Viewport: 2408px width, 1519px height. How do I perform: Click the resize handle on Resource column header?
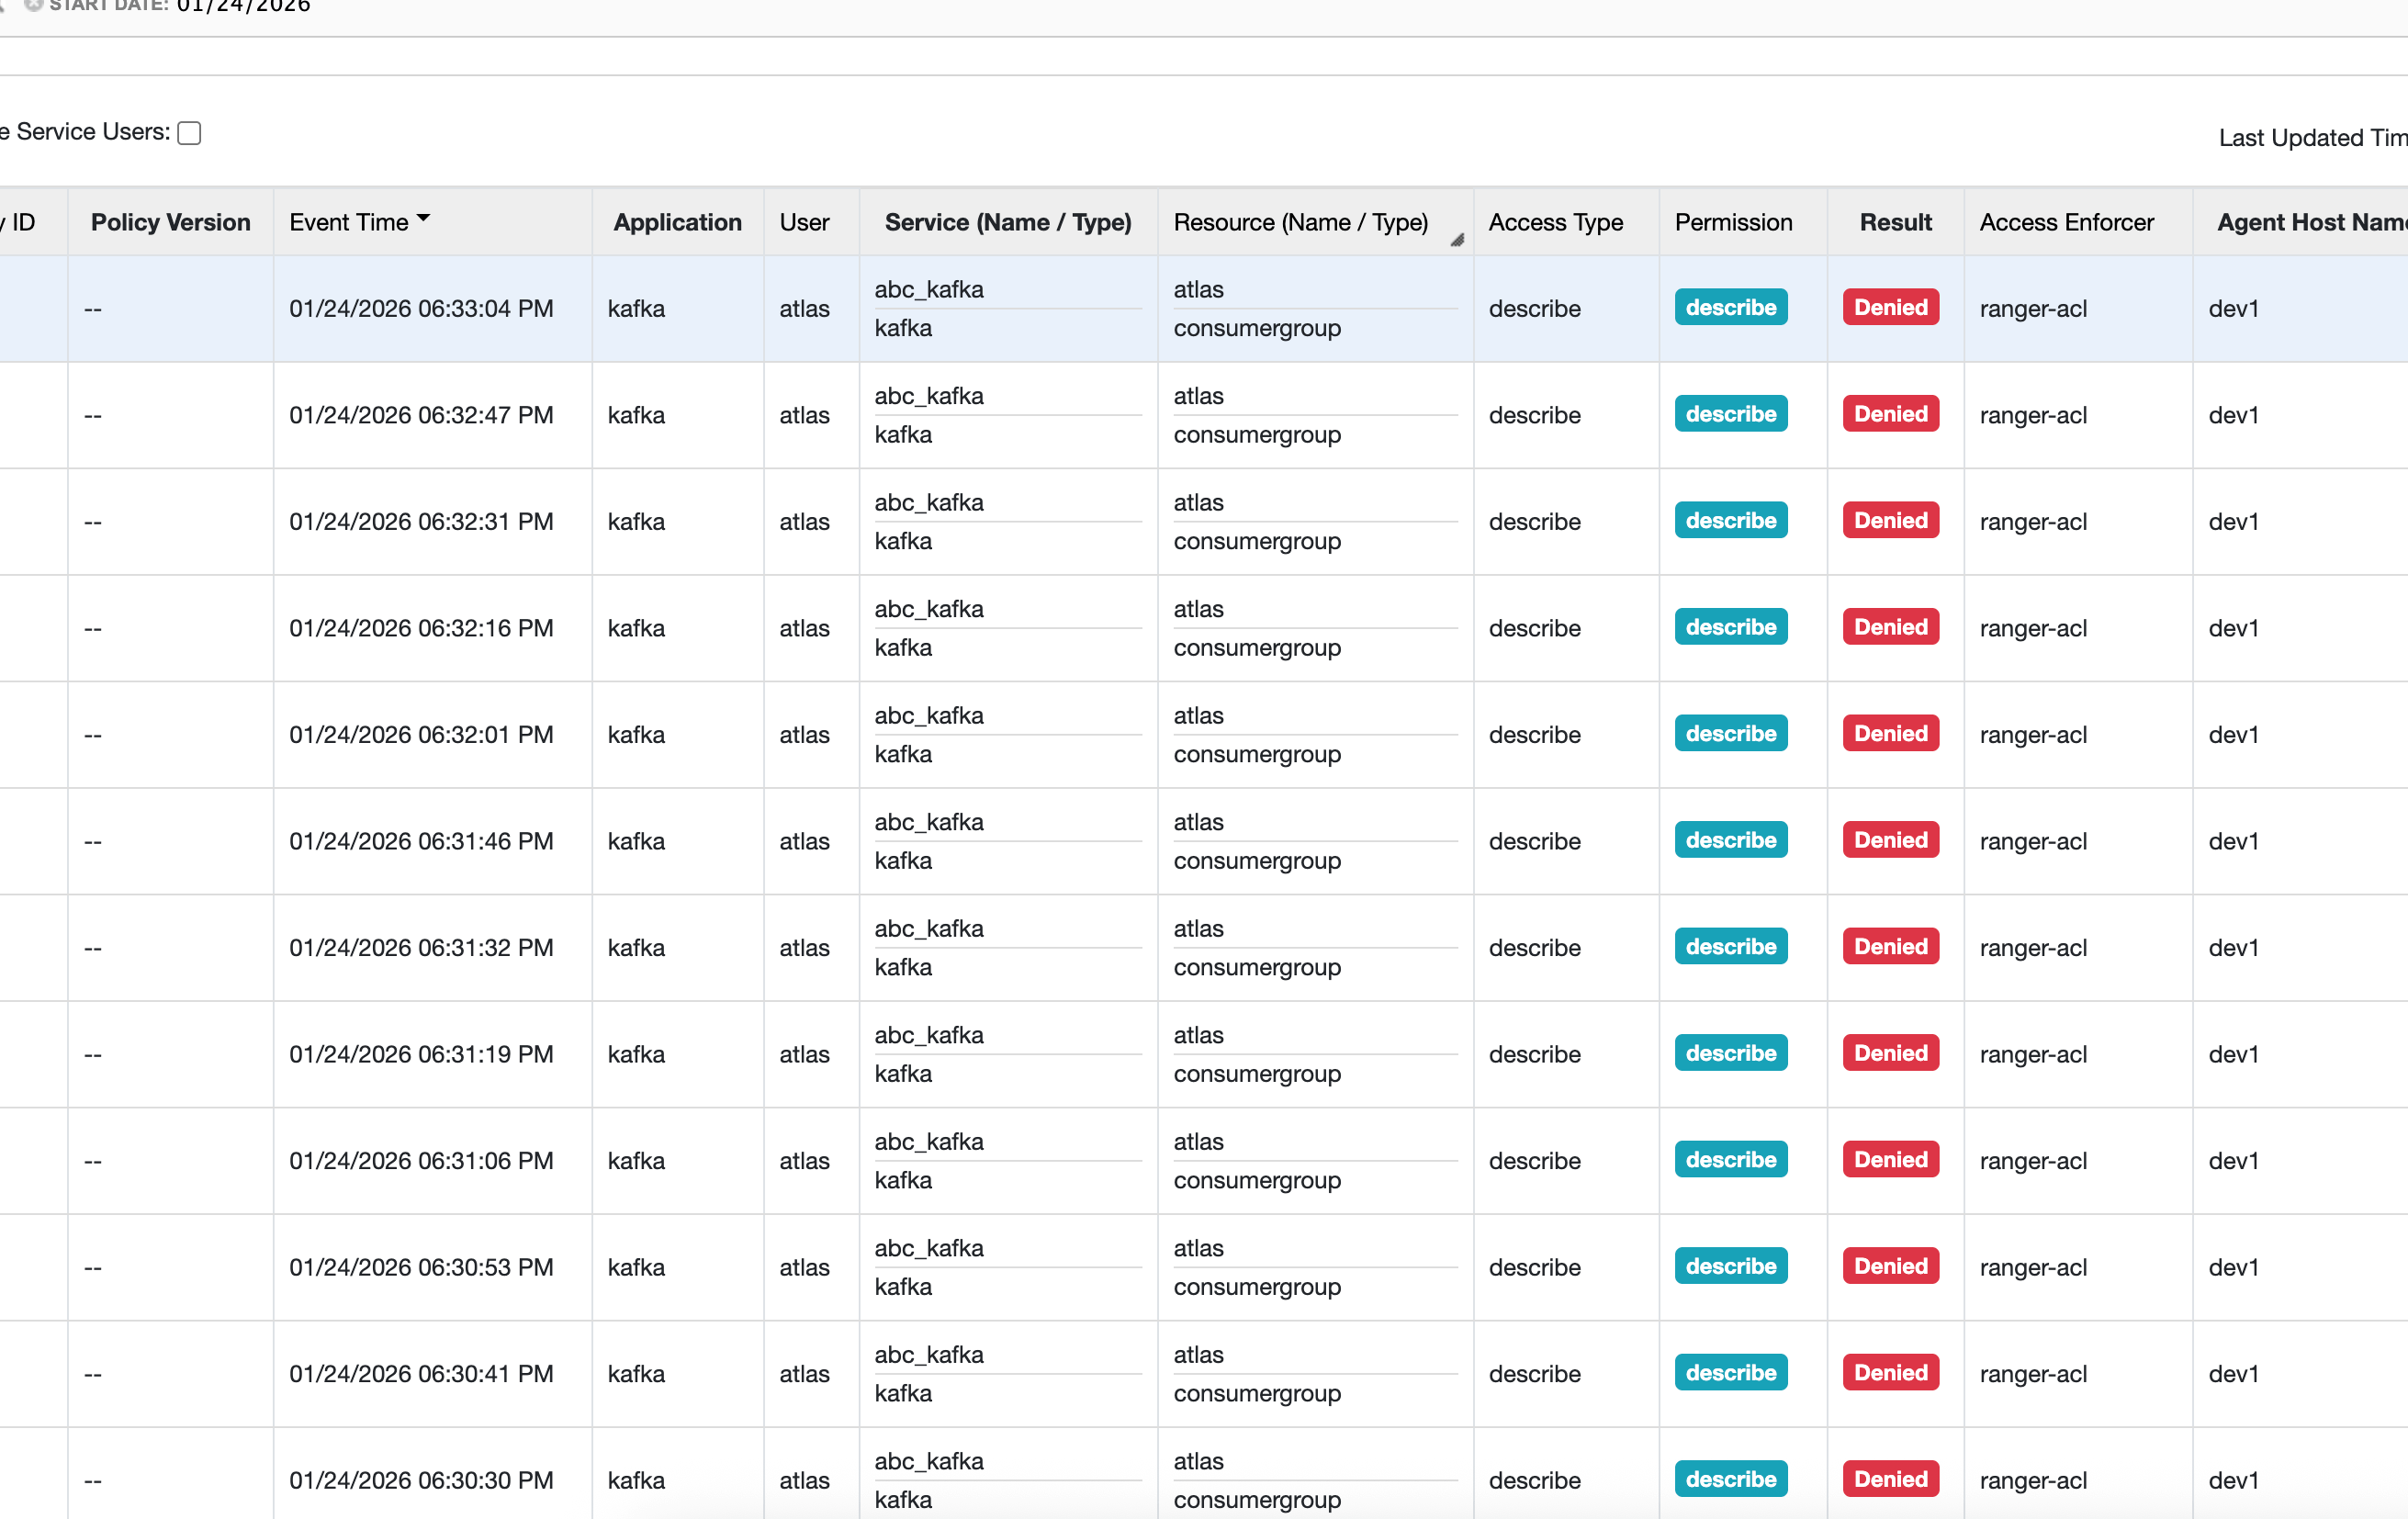(x=1457, y=240)
